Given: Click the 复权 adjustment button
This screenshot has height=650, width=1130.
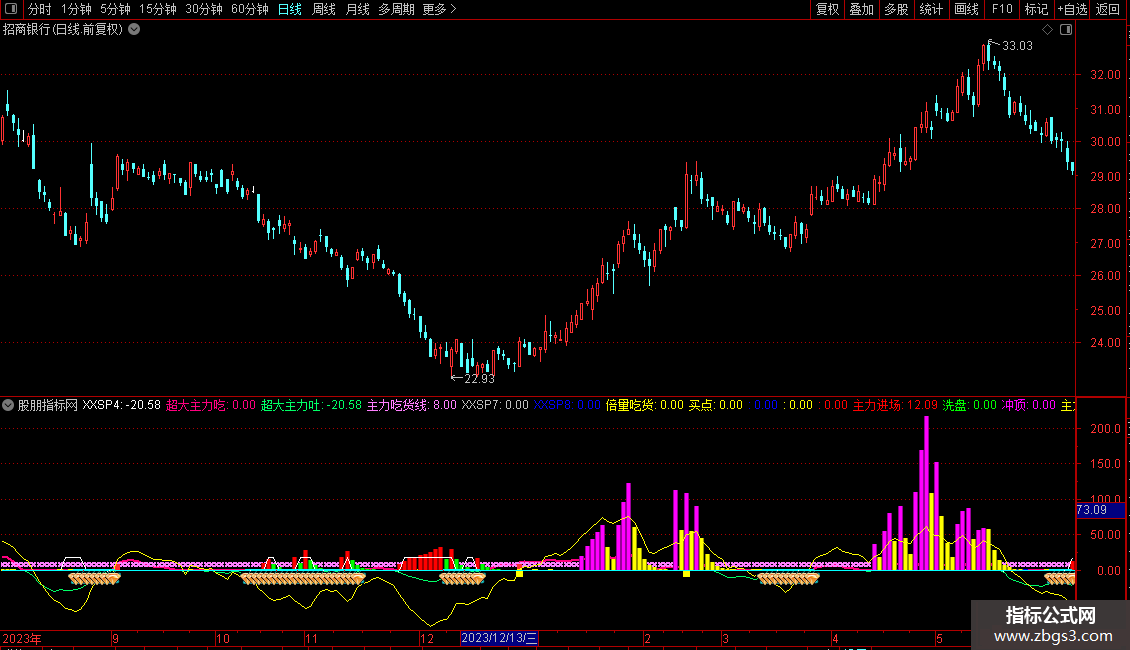Looking at the screenshot, I should click(x=827, y=10).
